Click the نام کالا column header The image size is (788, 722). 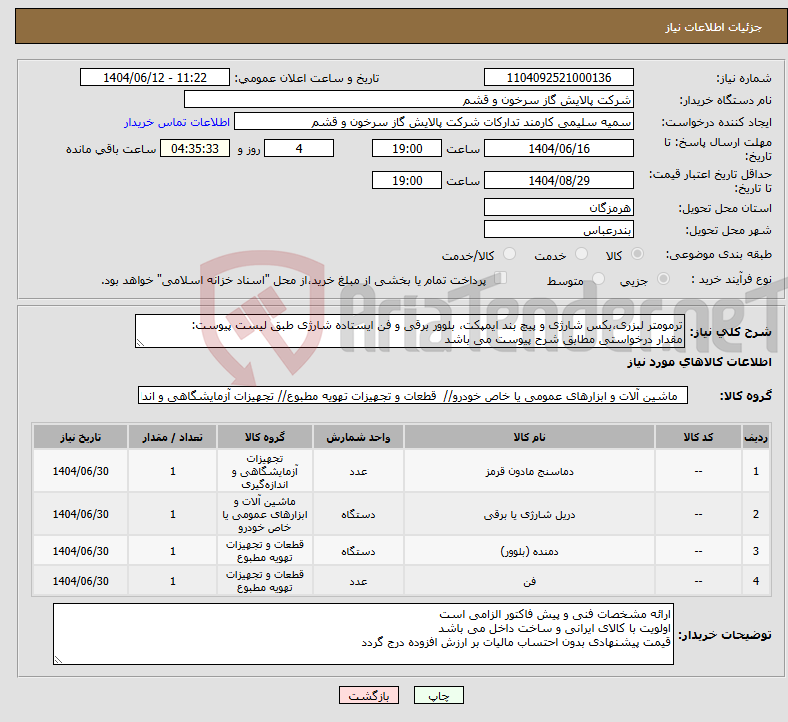point(529,437)
